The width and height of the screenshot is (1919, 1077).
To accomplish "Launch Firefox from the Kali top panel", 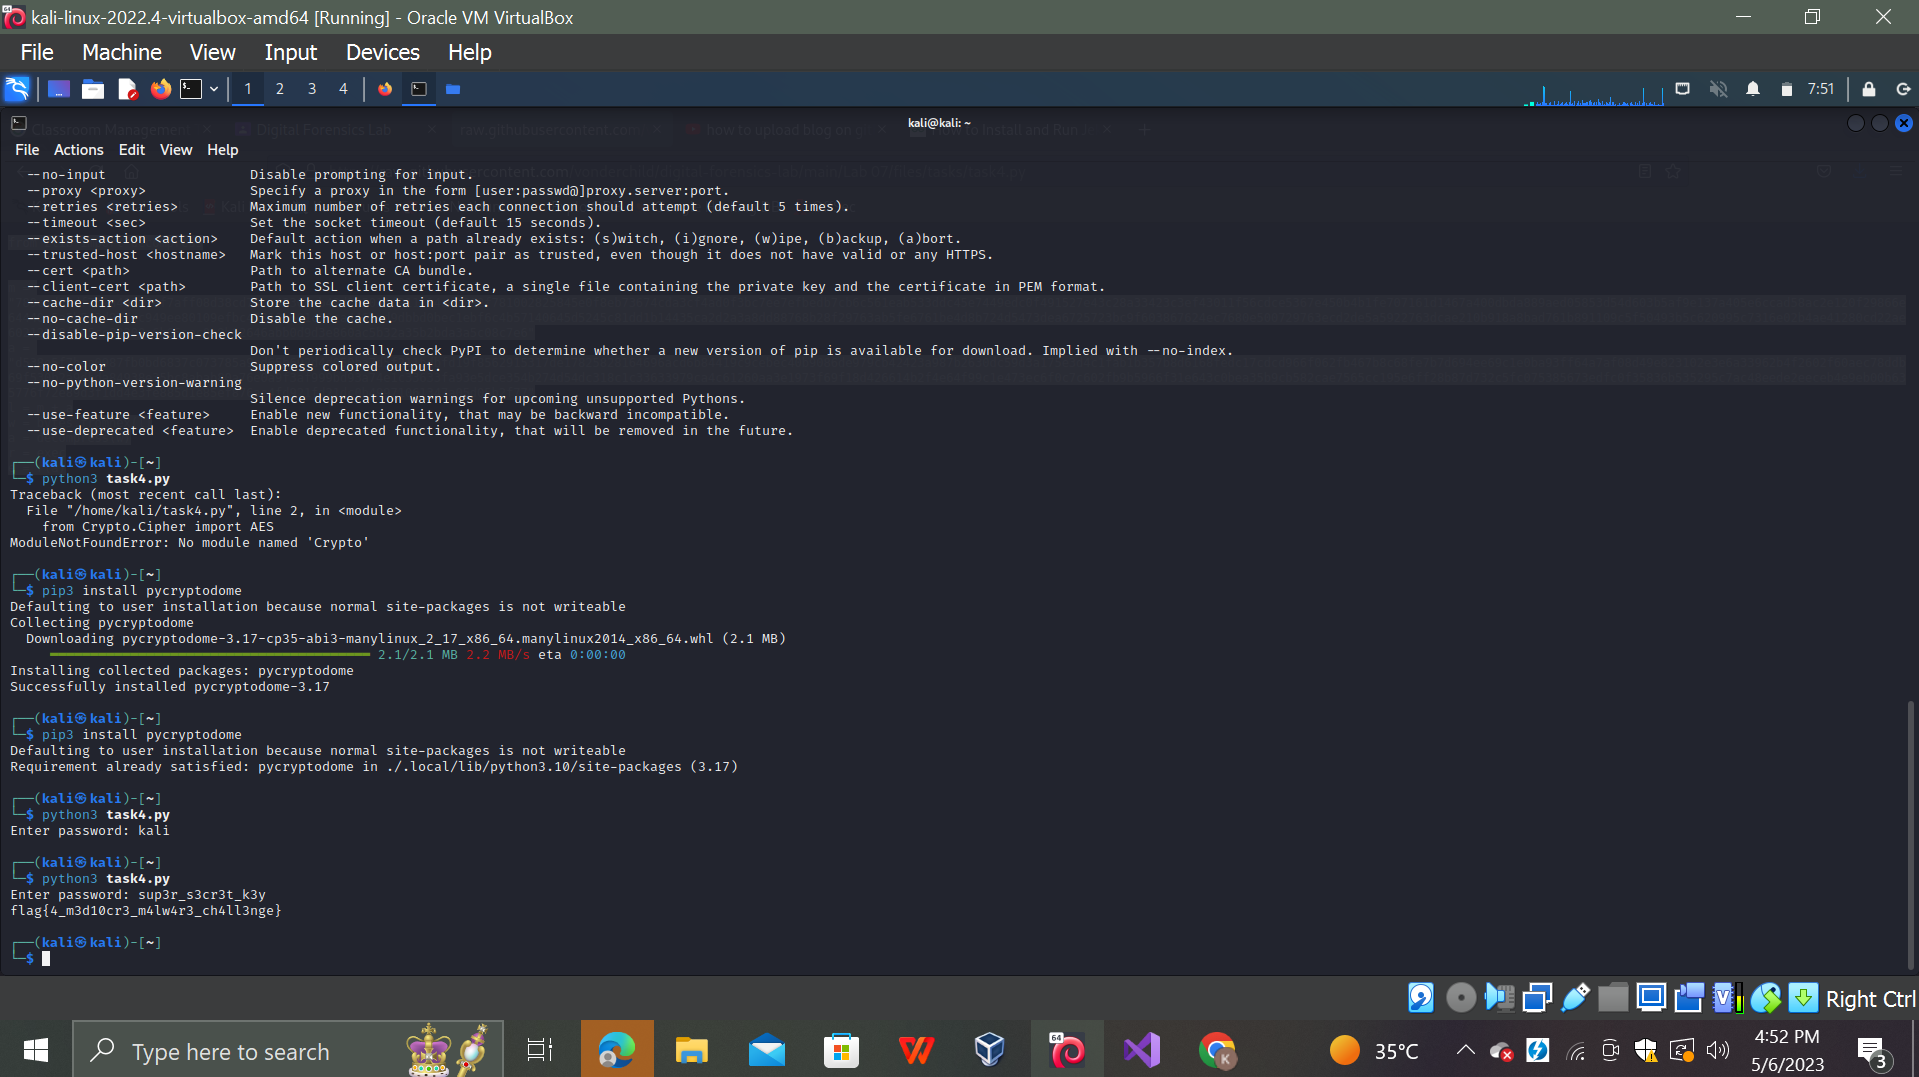I will (160, 89).
